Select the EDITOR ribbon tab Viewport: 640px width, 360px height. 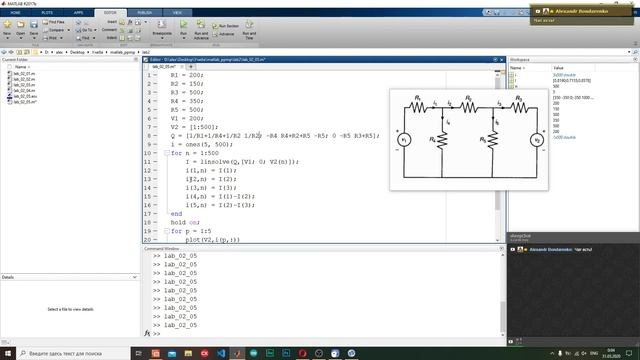tap(110, 13)
